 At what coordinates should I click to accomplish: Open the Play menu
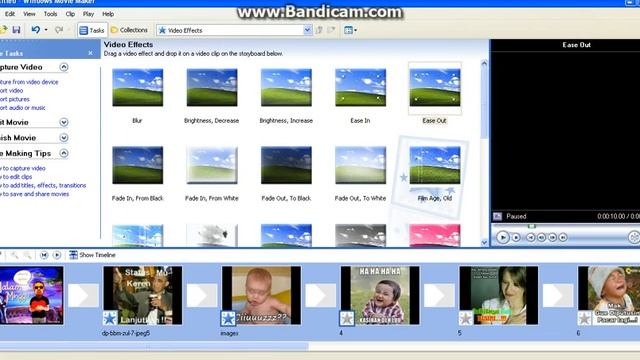pos(88,14)
